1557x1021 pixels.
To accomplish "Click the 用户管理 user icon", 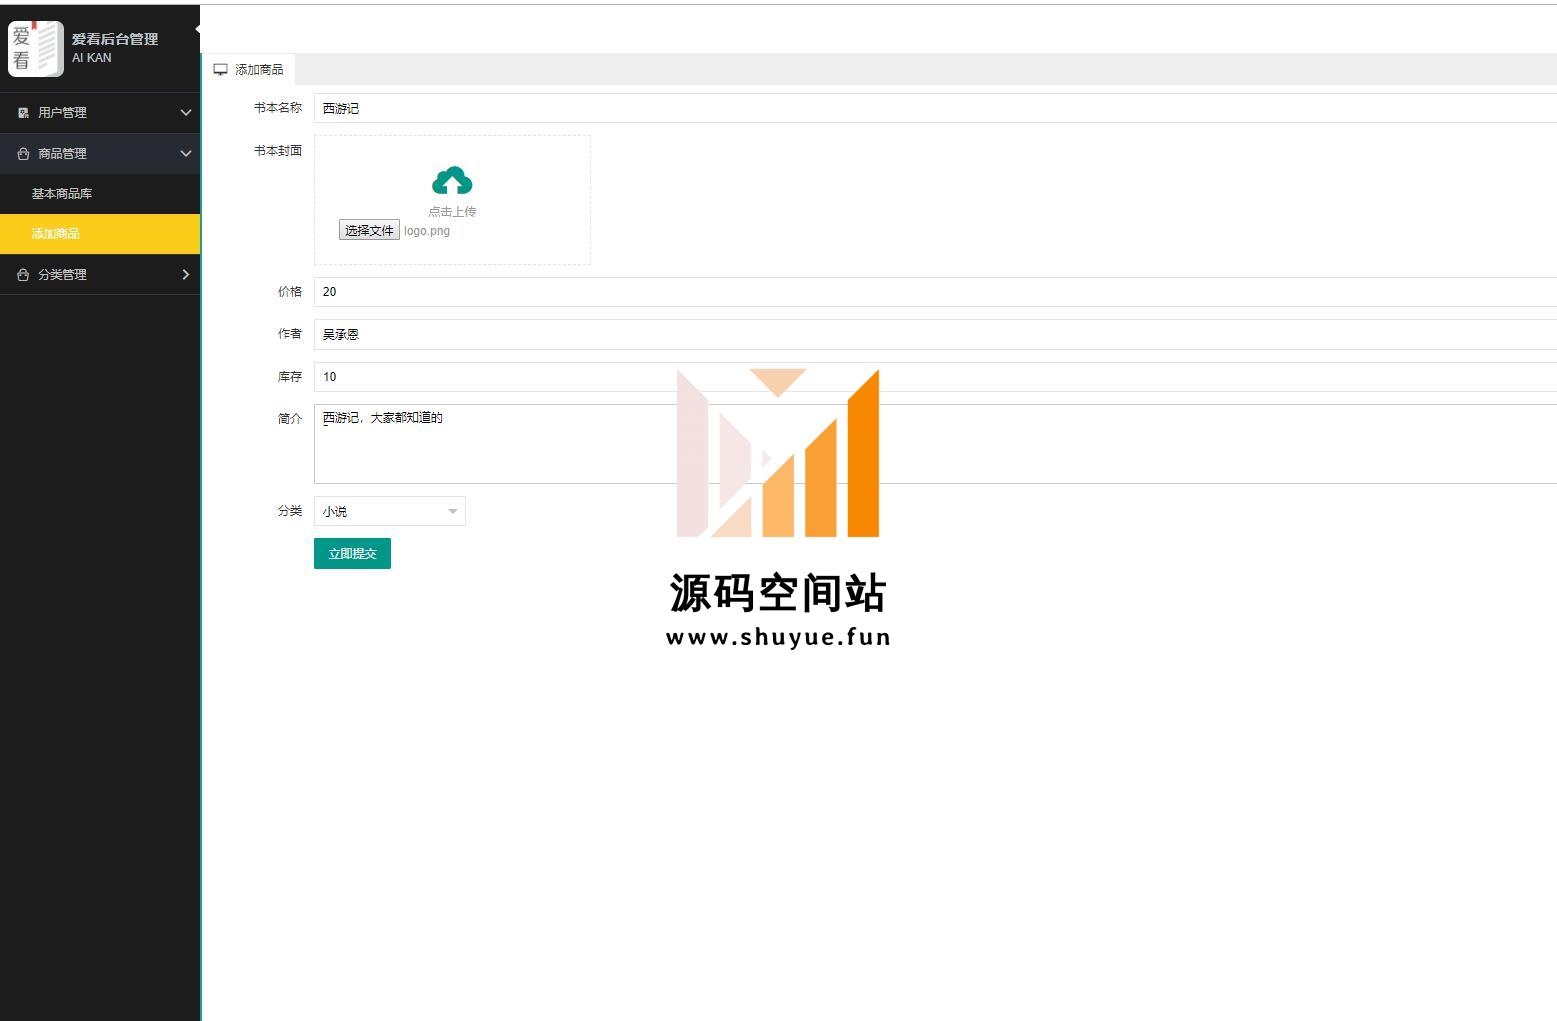I will (23, 113).
